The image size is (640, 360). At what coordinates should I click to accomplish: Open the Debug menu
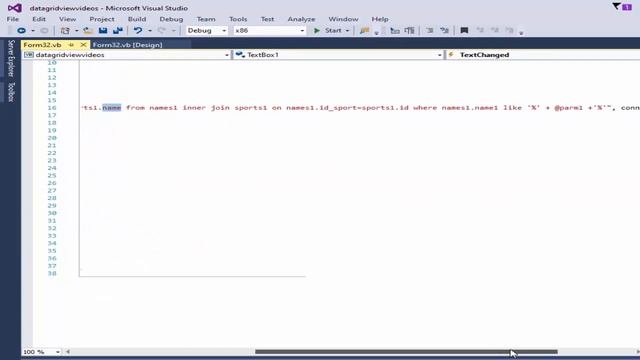pyautogui.click(x=171, y=19)
